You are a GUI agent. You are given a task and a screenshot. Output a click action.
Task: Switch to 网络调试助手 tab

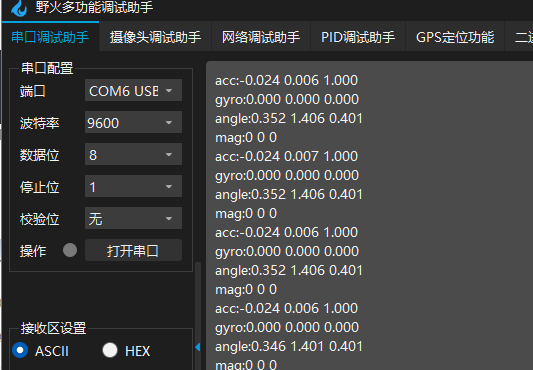pyautogui.click(x=261, y=37)
